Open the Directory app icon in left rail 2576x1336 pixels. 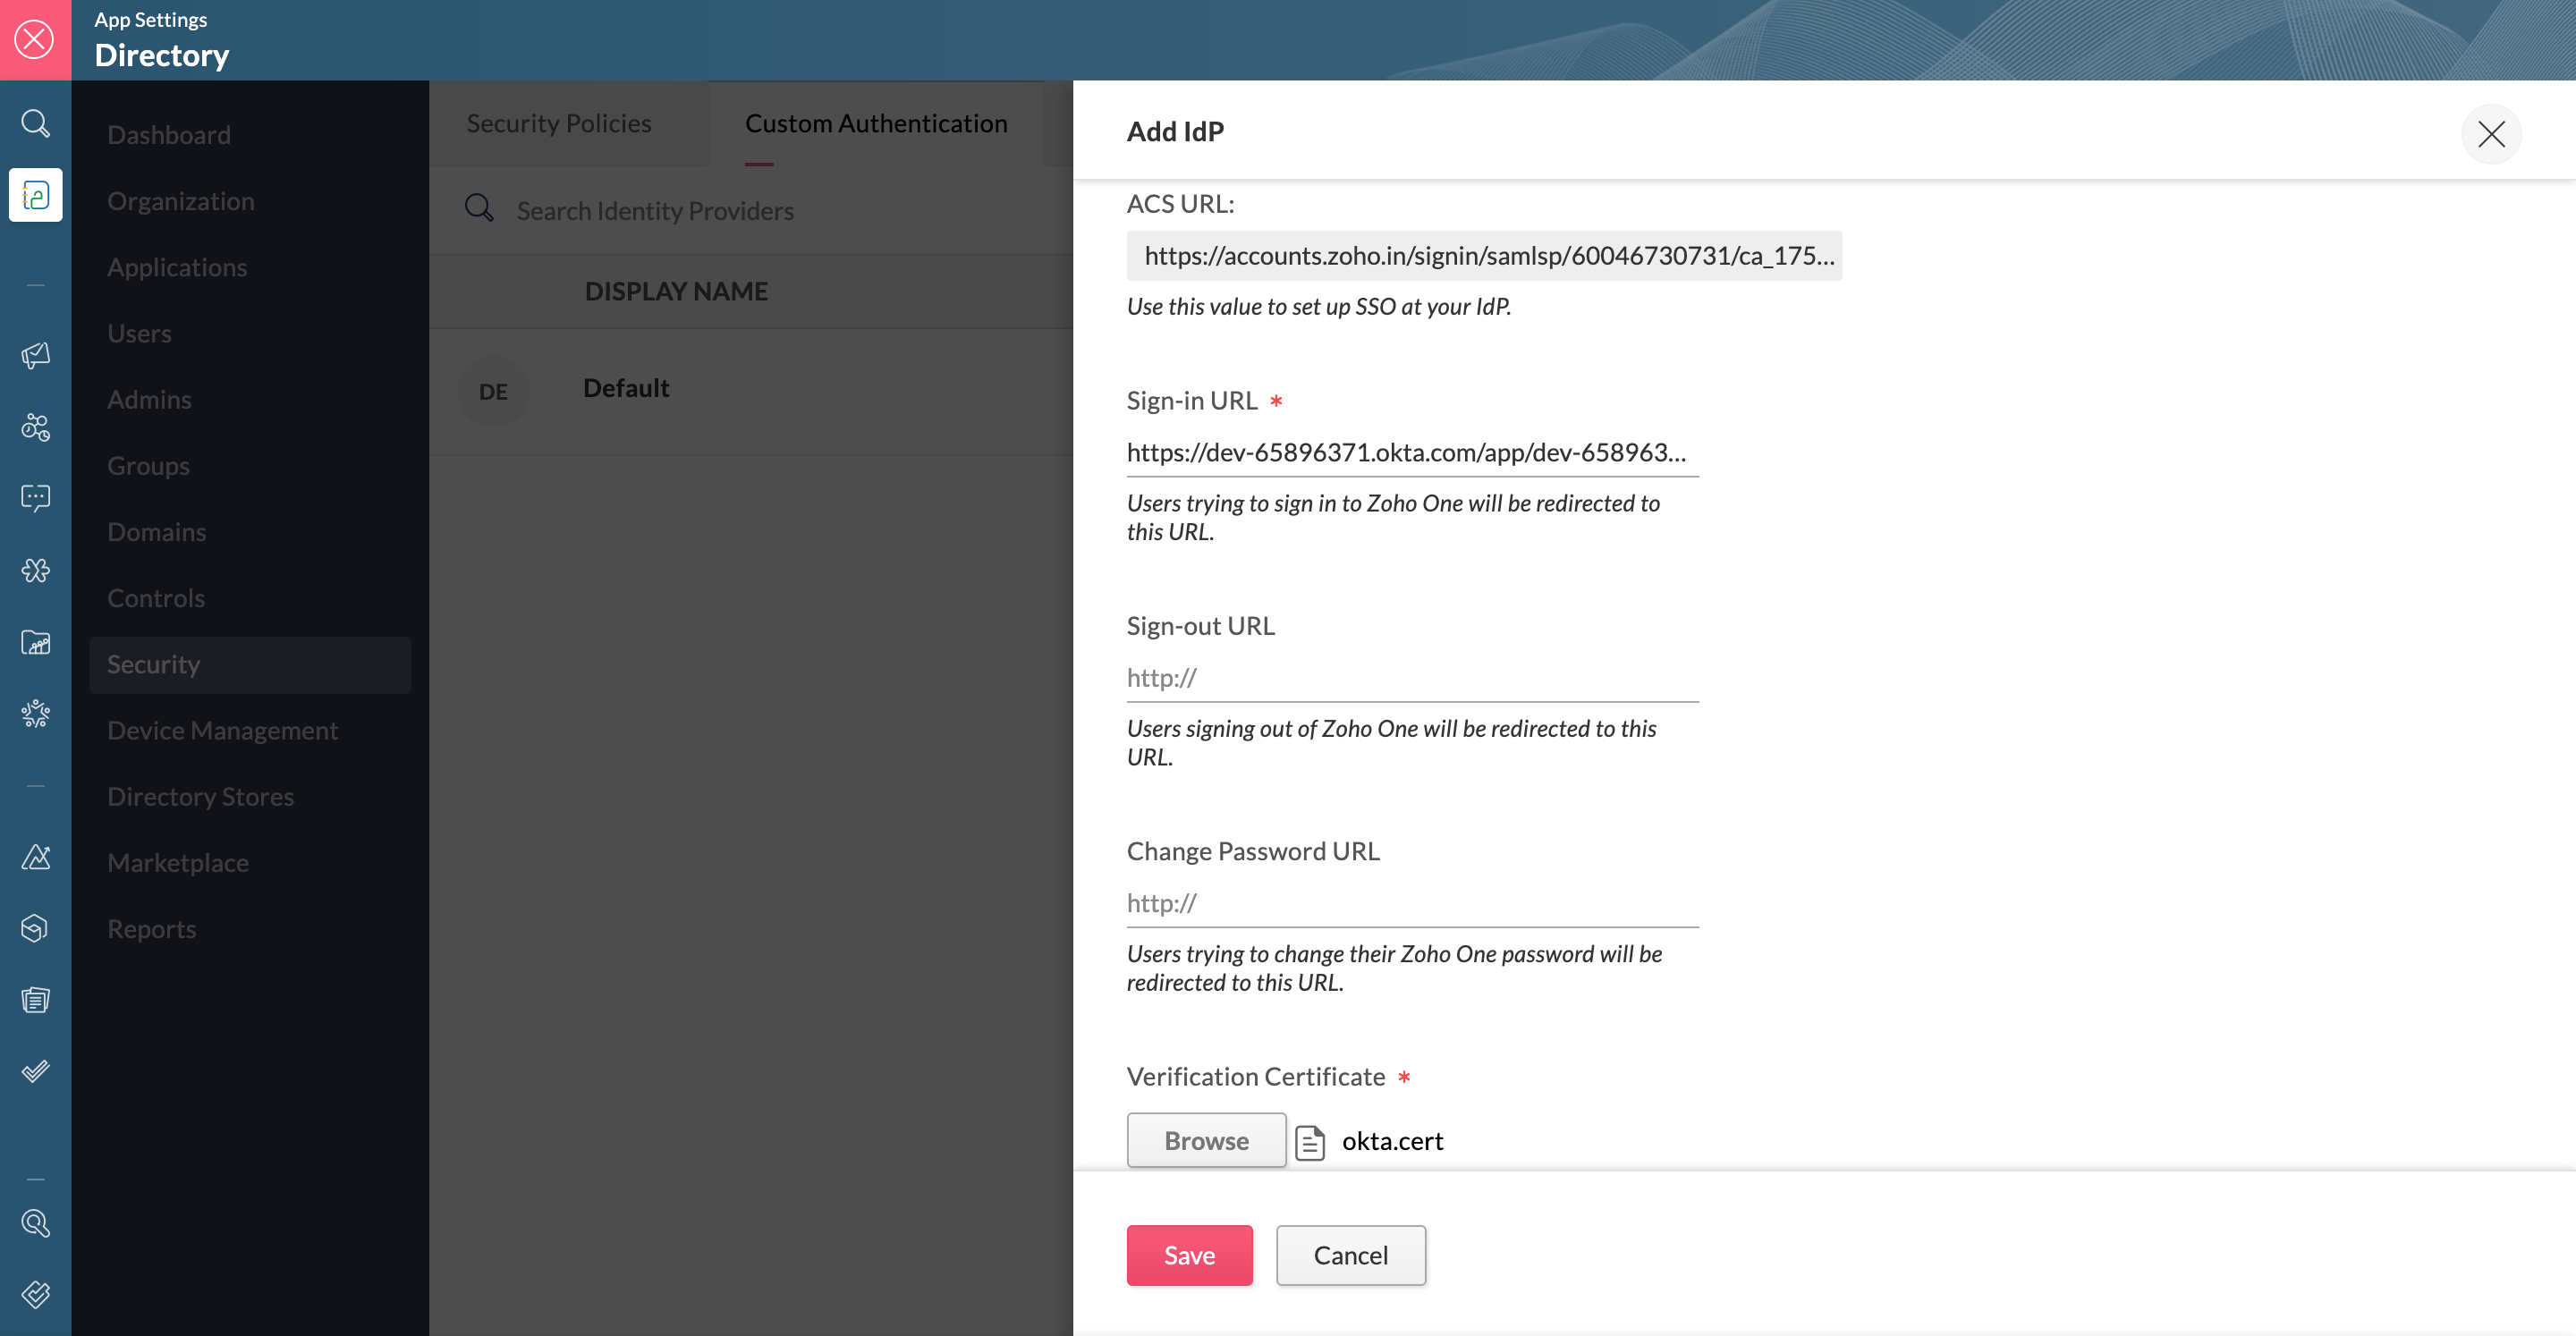coord(35,195)
